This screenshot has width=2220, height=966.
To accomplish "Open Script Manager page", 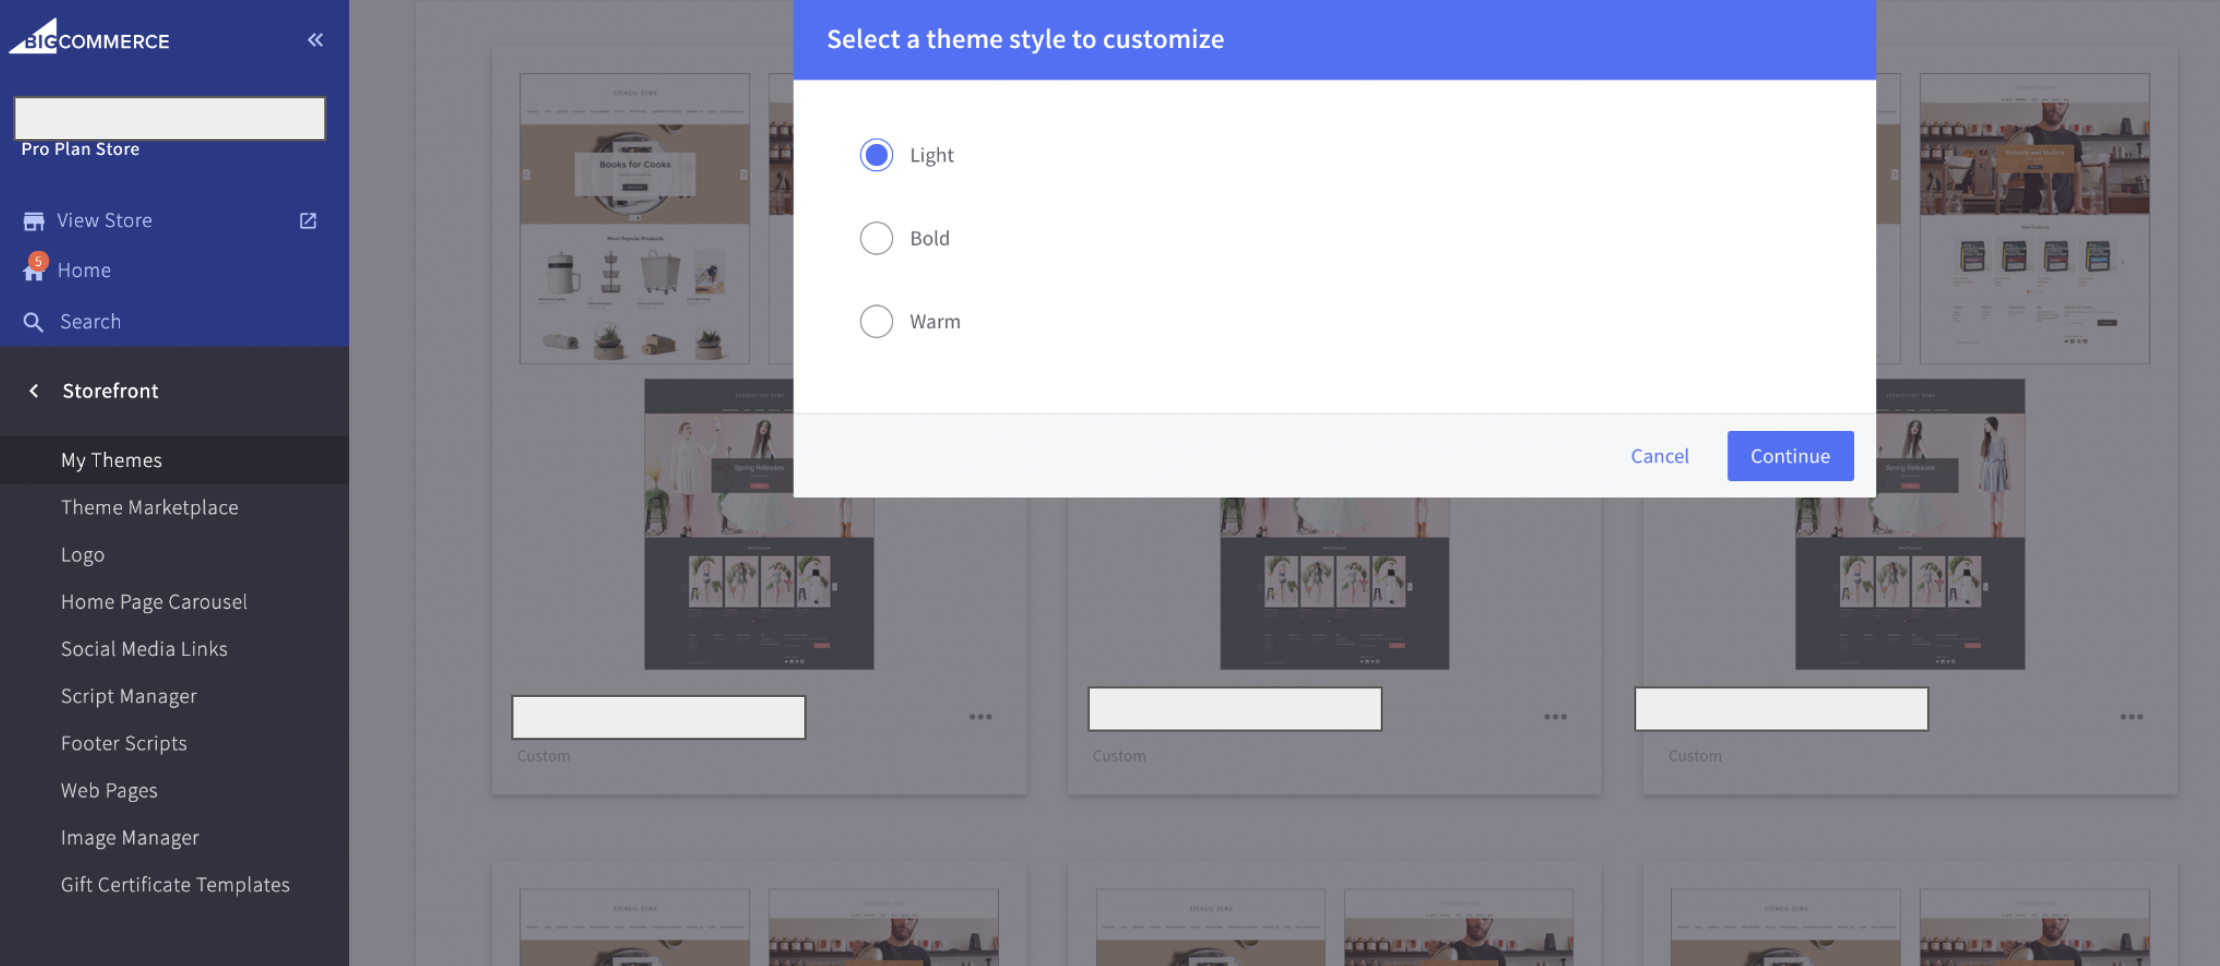I will 128,696.
